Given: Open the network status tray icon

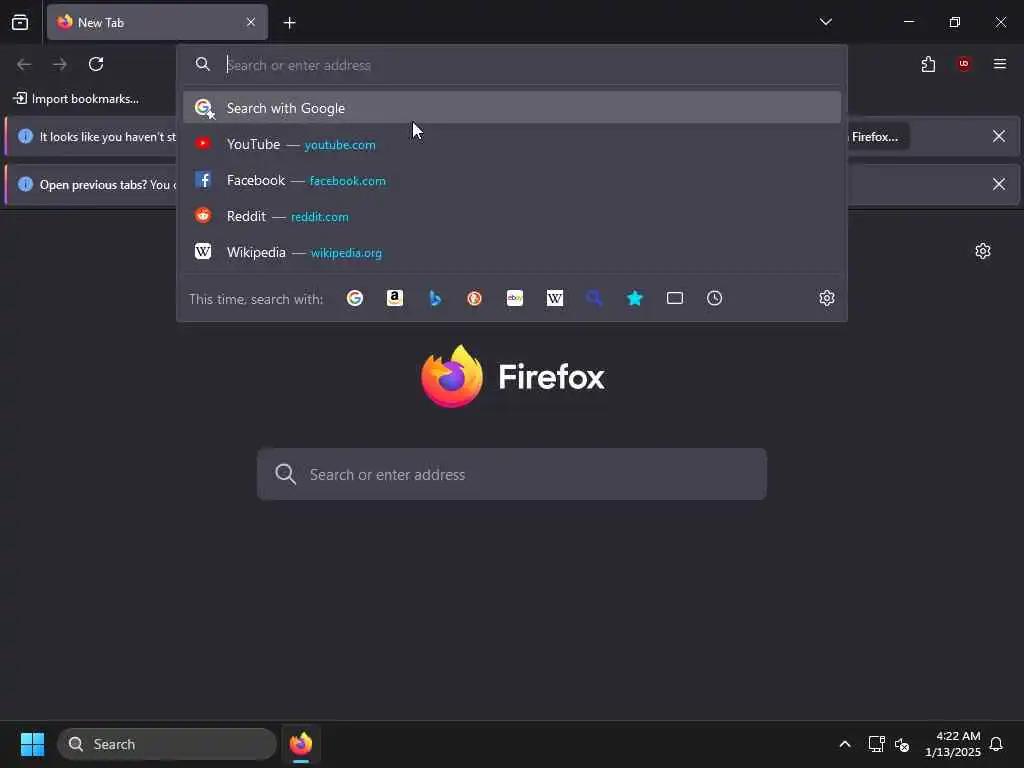Looking at the screenshot, I should coord(876,744).
